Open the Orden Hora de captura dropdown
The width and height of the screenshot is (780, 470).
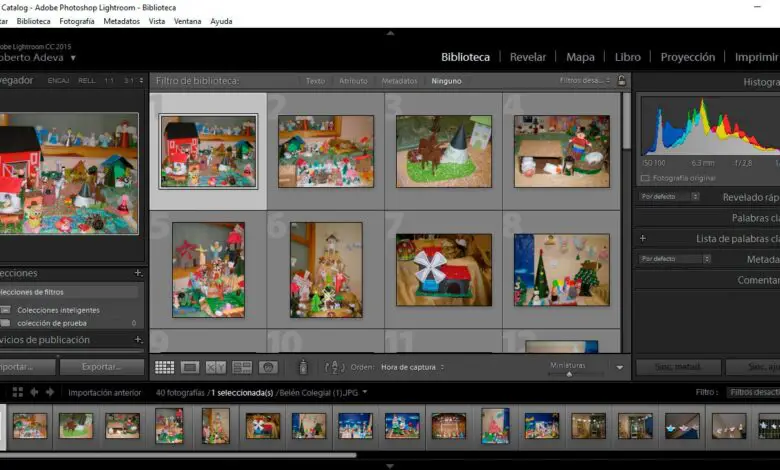(412, 368)
